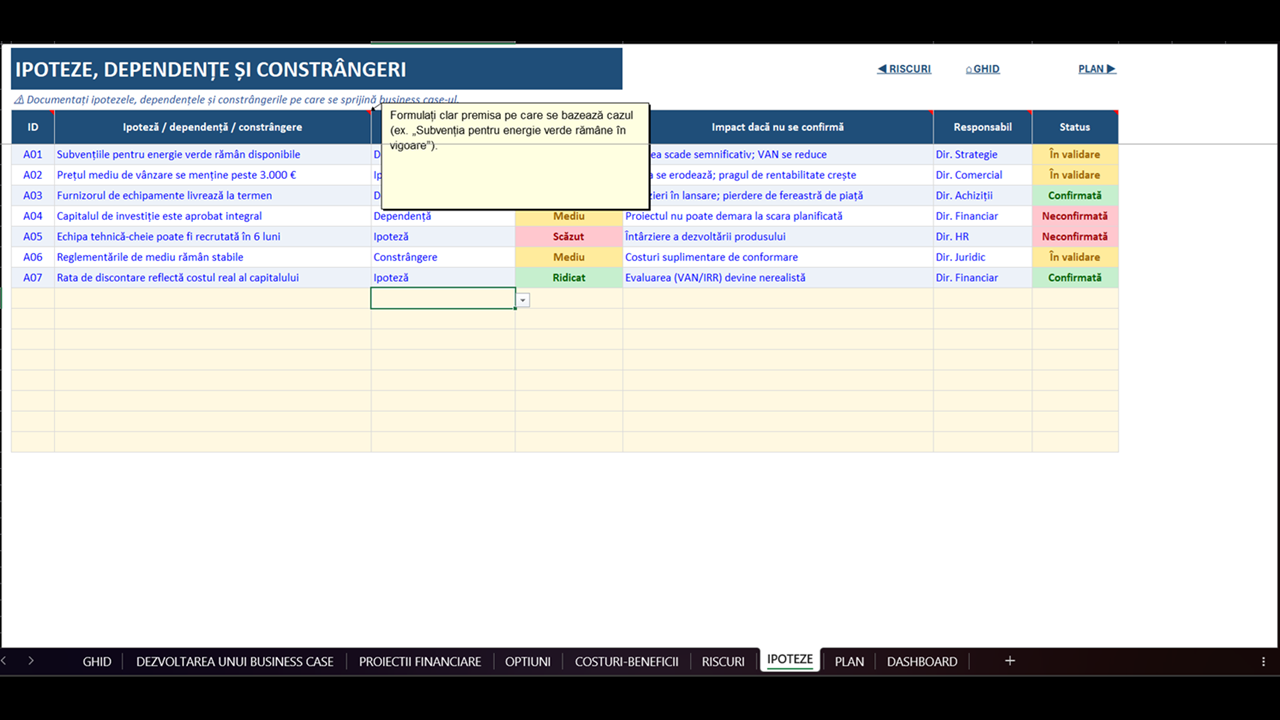Select cell with ID A05

(x=33, y=237)
